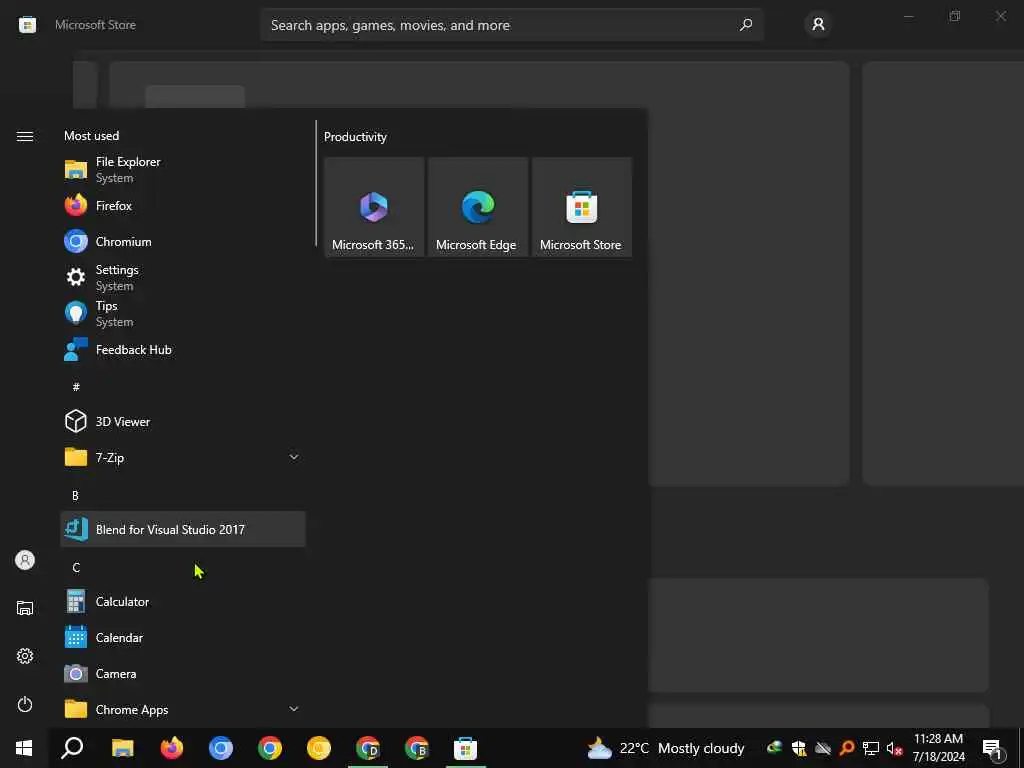Open the yellow Chrome Canary taskbar icon
The width and height of the screenshot is (1024, 768).
point(319,748)
